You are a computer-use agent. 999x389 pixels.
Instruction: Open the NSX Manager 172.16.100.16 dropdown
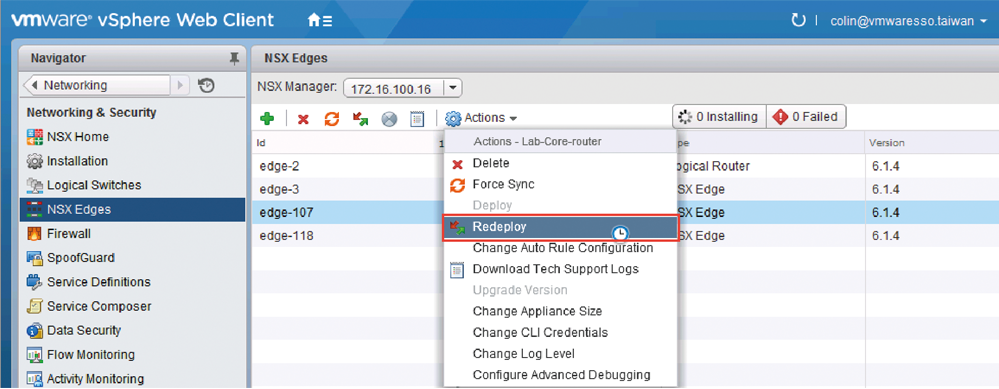tap(402, 88)
